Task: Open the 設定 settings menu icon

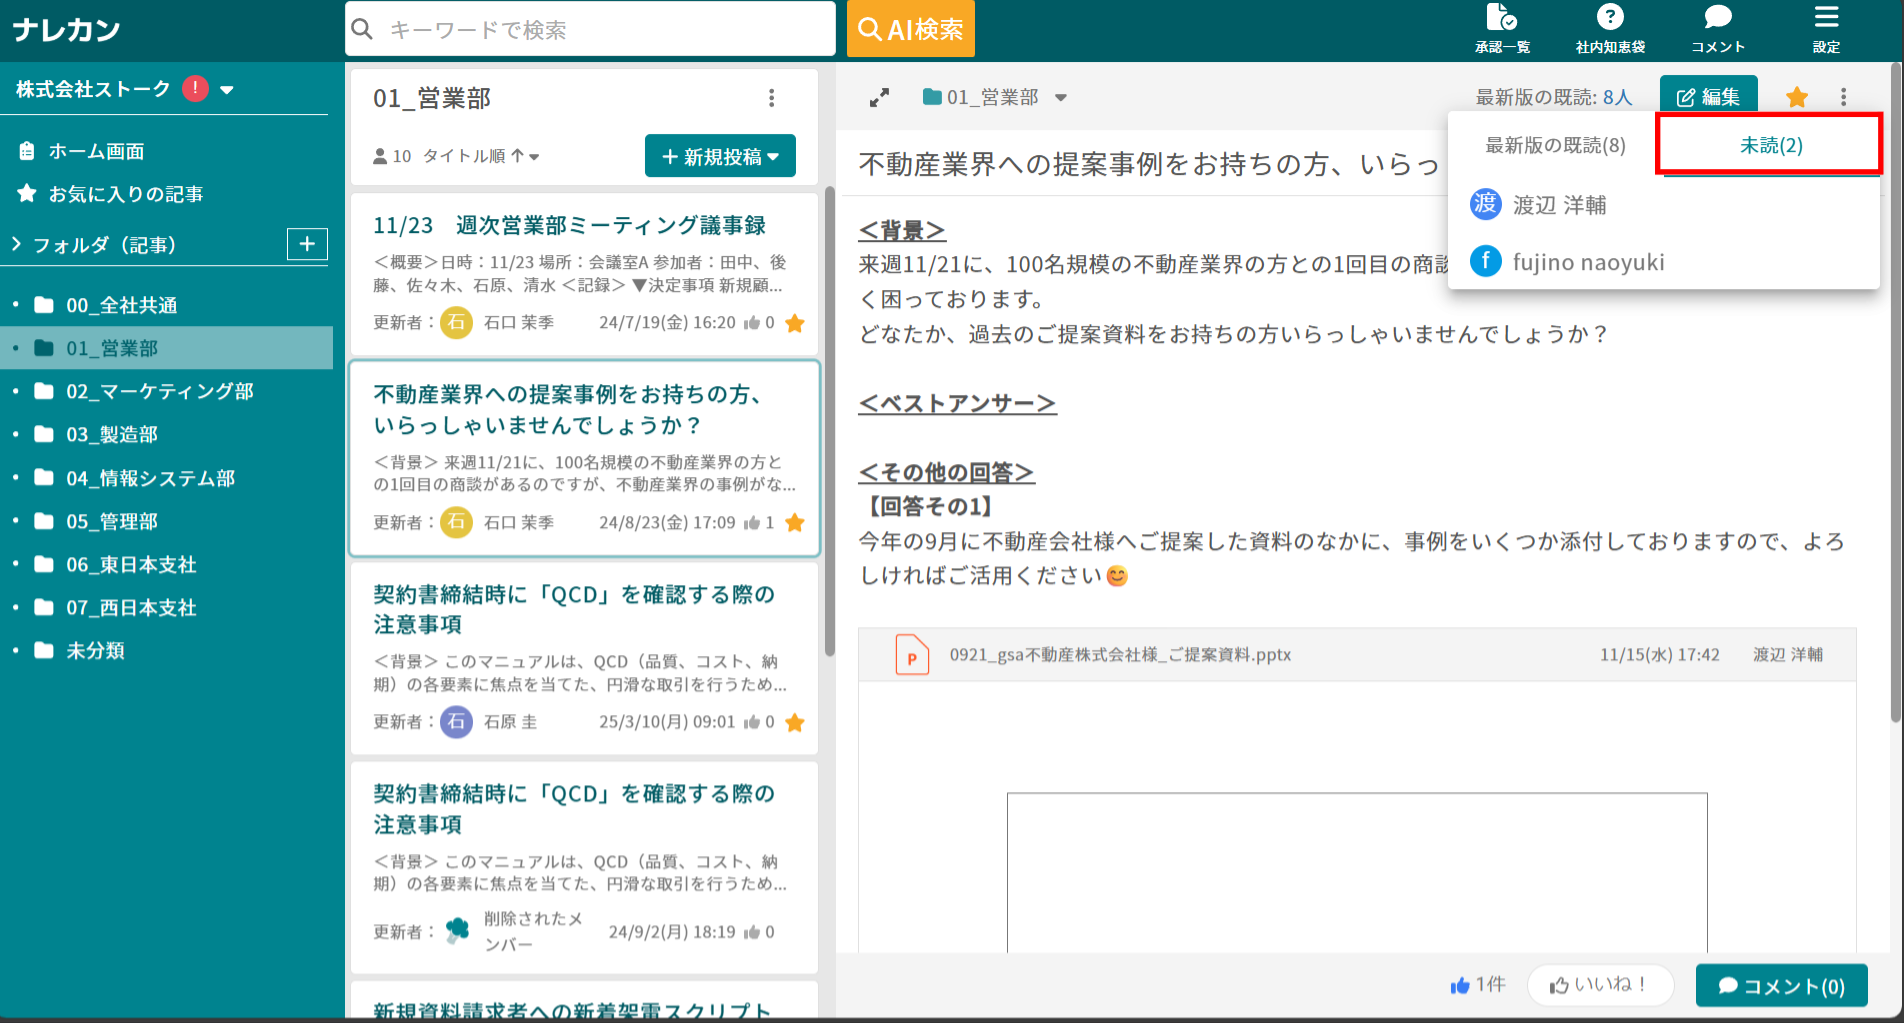Action: coord(1826,27)
